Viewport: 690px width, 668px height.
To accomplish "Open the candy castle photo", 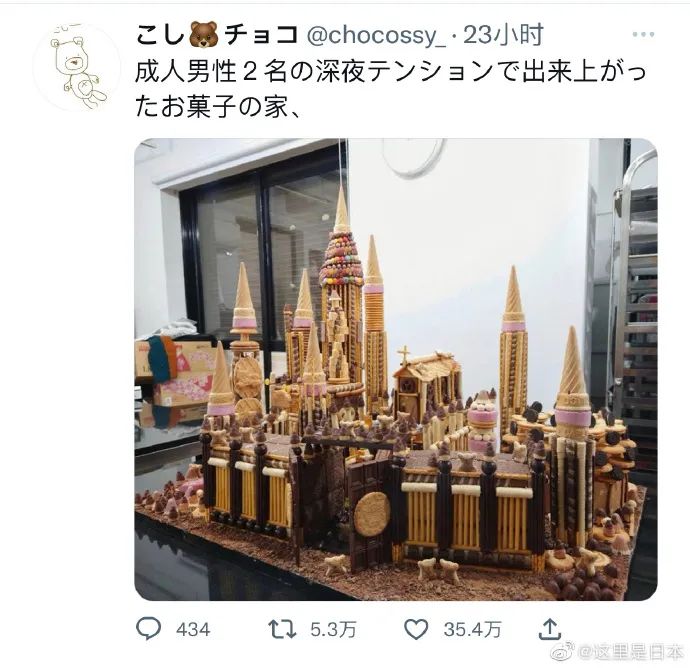I will (x=396, y=369).
